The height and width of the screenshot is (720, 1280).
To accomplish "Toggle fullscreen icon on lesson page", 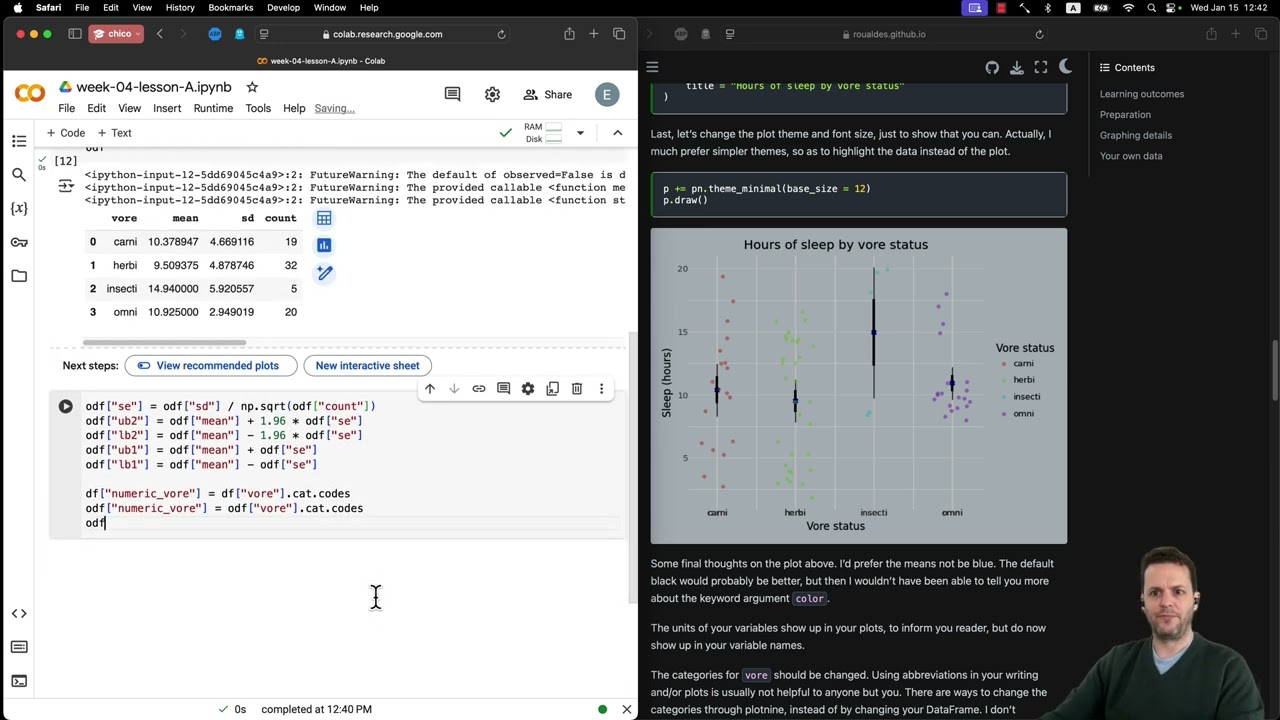I will tap(1041, 67).
